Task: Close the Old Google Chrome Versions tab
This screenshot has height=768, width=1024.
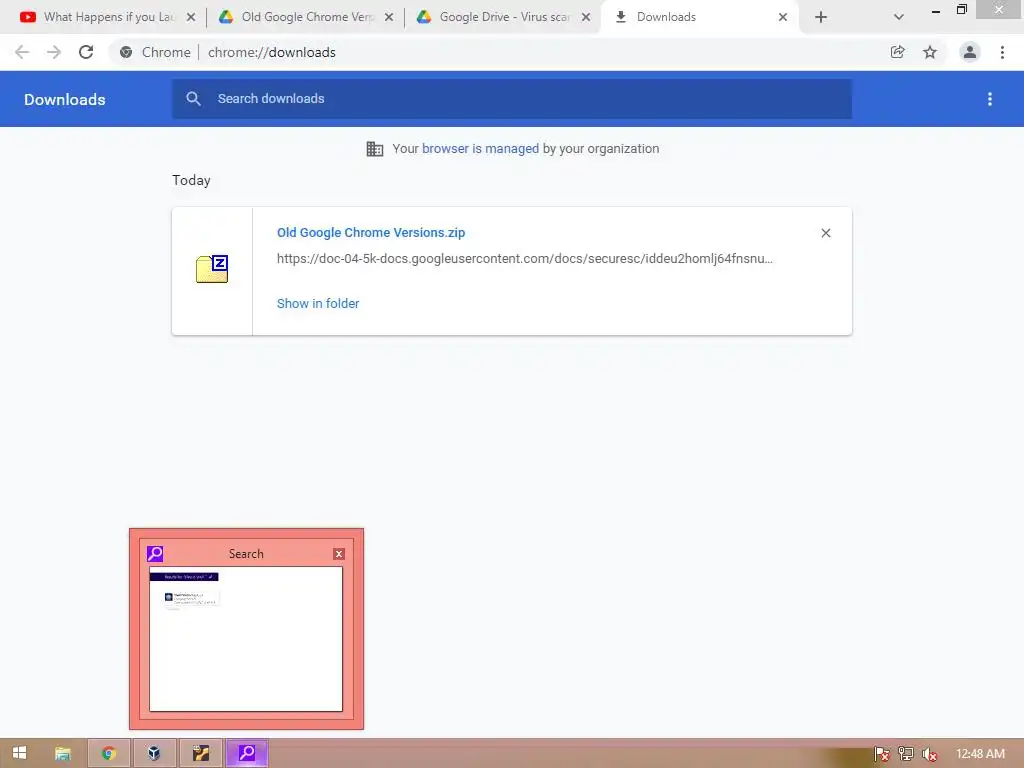Action: click(389, 17)
